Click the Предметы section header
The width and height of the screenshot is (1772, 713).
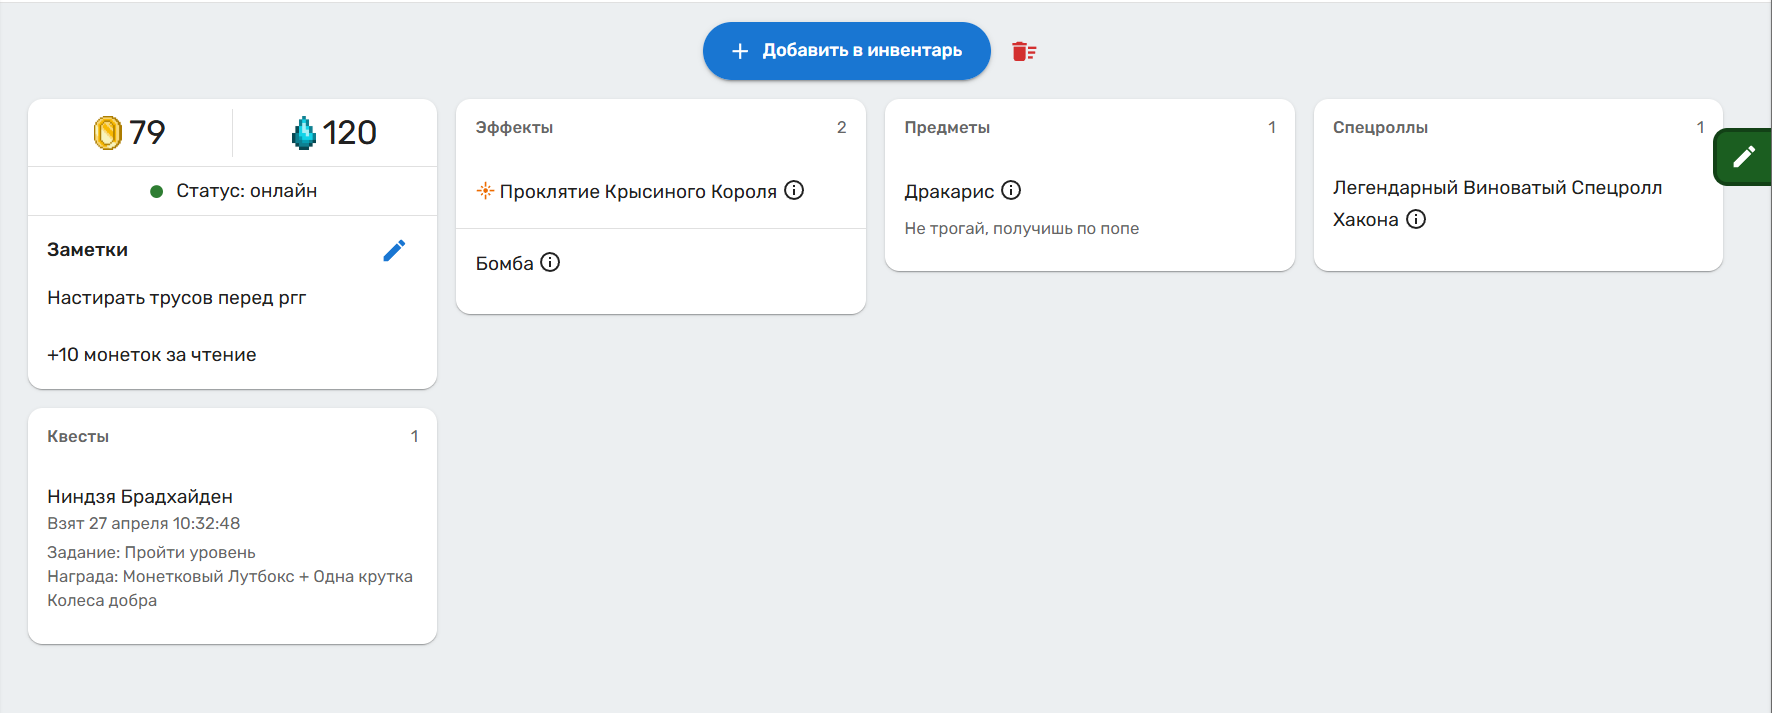pos(947,127)
